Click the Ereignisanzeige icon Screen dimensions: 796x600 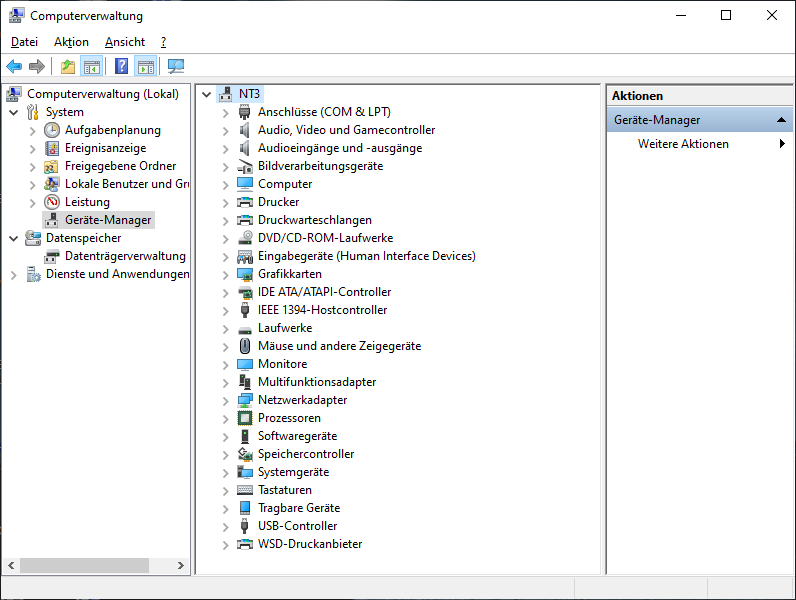(x=52, y=148)
